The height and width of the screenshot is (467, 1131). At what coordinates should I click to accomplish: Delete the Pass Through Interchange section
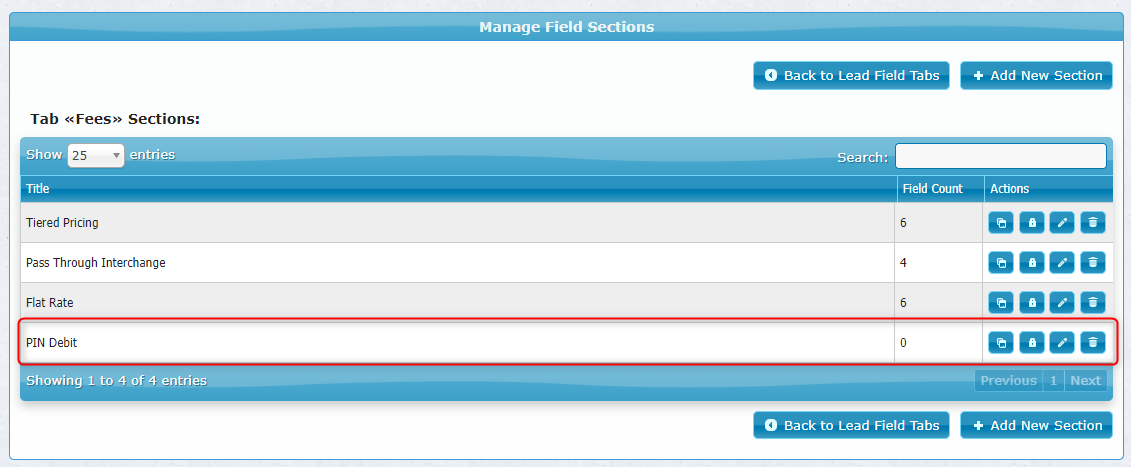(x=1093, y=263)
